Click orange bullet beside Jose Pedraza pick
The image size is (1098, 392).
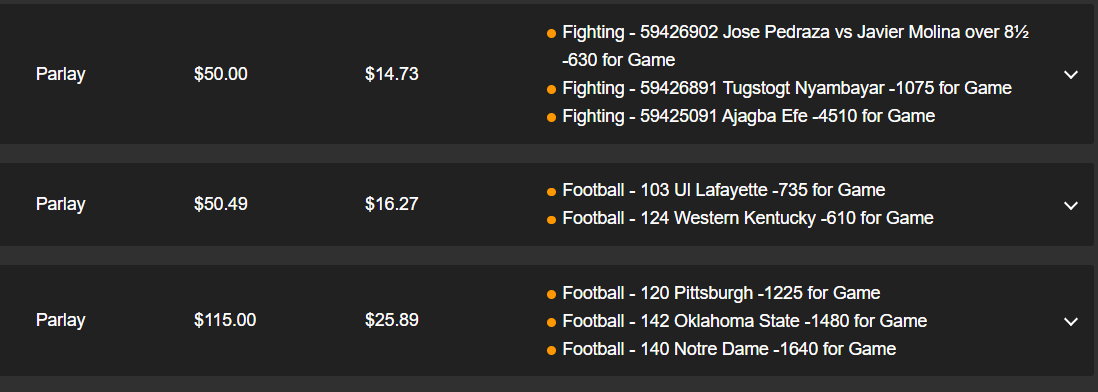tap(551, 33)
